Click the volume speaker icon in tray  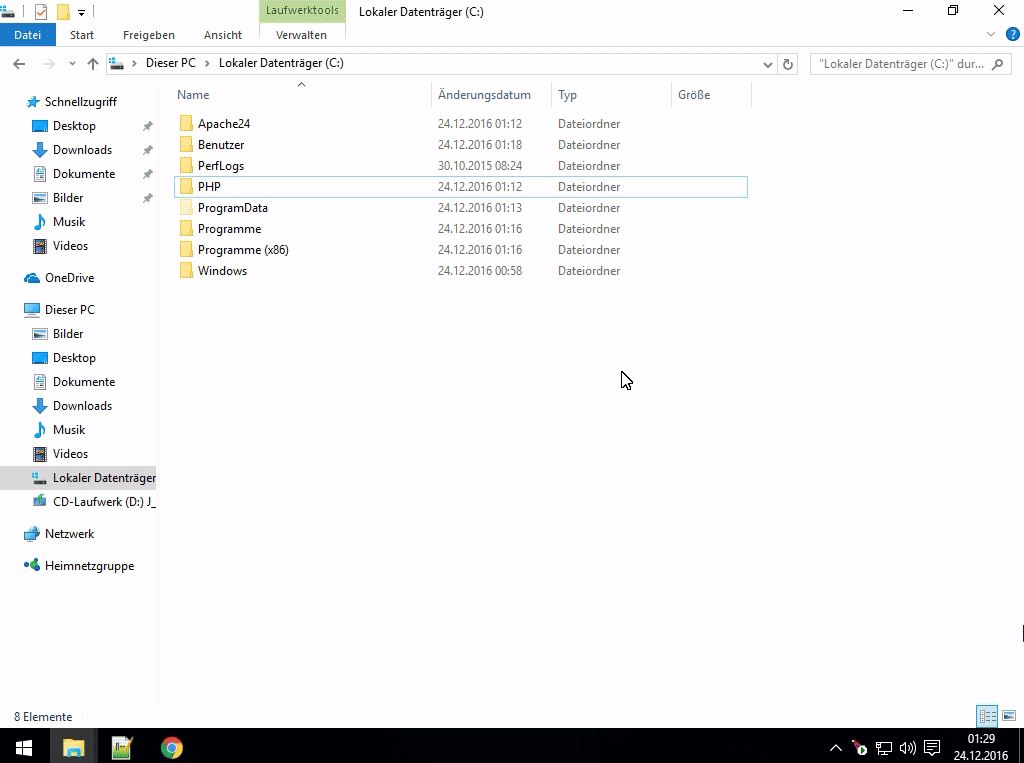pos(907,747)
